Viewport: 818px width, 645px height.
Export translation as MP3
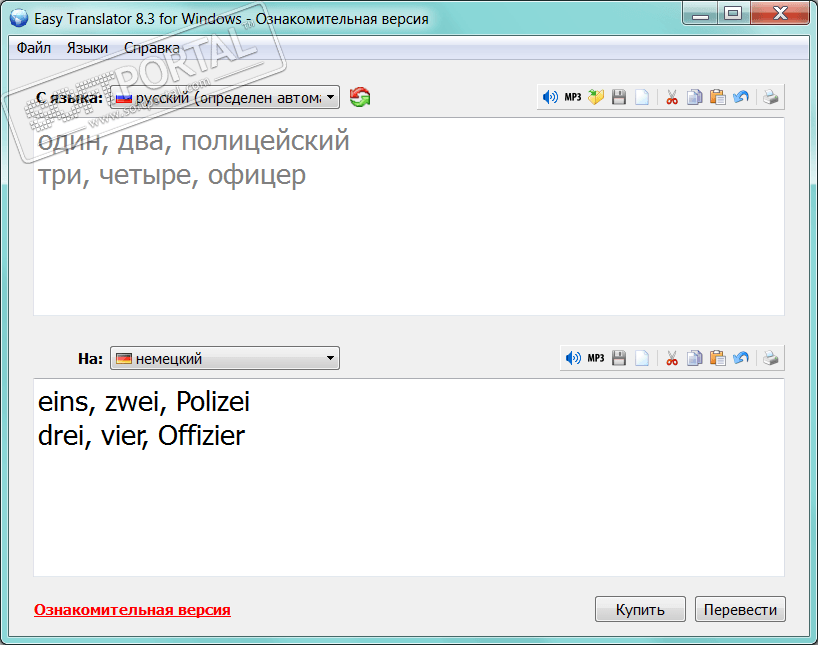(596, 358)
